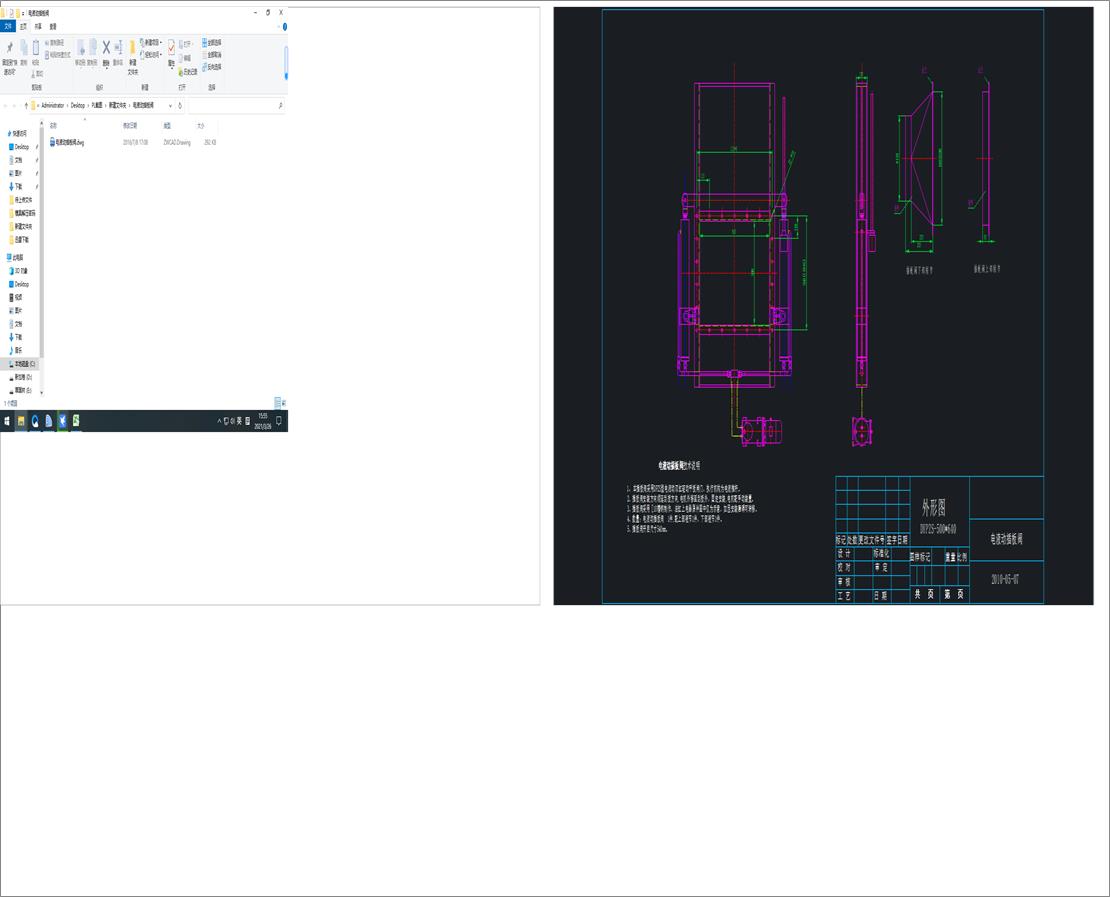Screen dimensions: 1110x897
Task: Go up one folder level arrow
Action: tap(25, 105)
